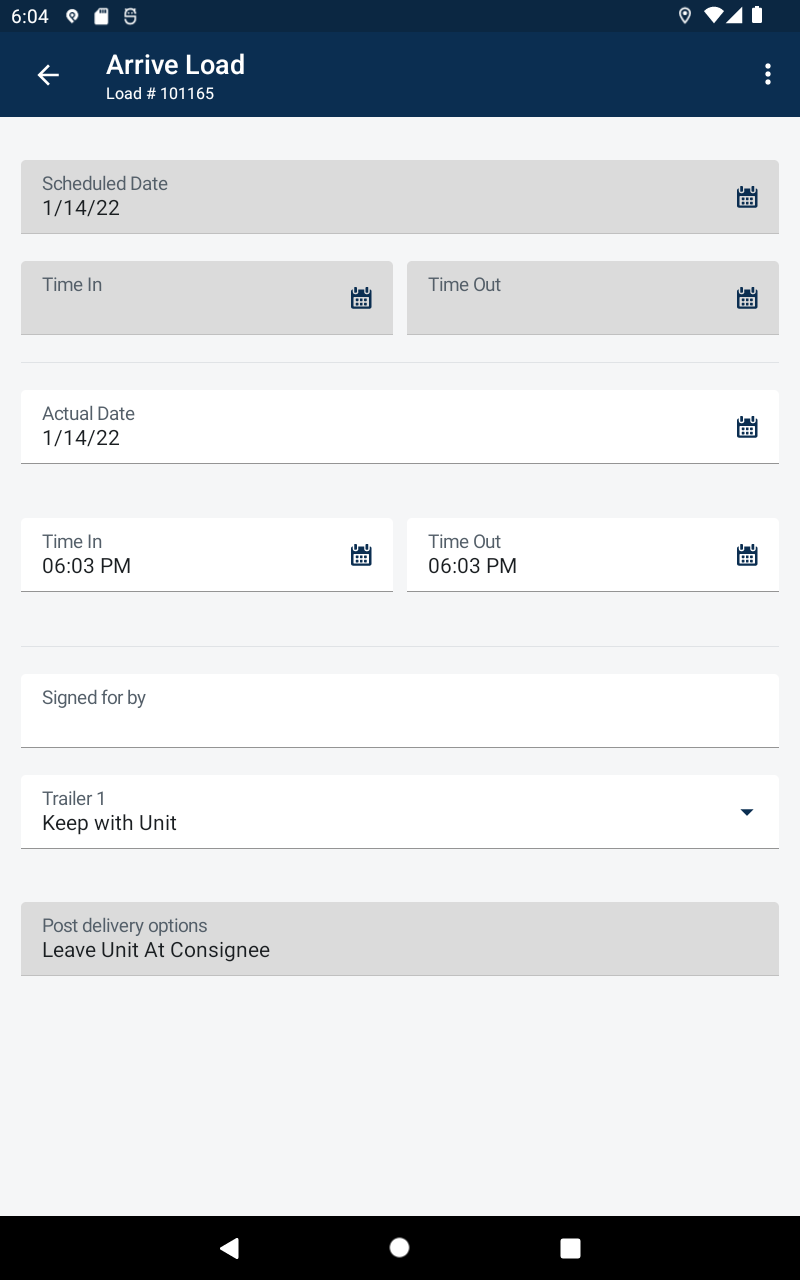This screenshot has width=800, height=1280.
Task: Tap Android Home navigation button
Action: (399, 1247)
